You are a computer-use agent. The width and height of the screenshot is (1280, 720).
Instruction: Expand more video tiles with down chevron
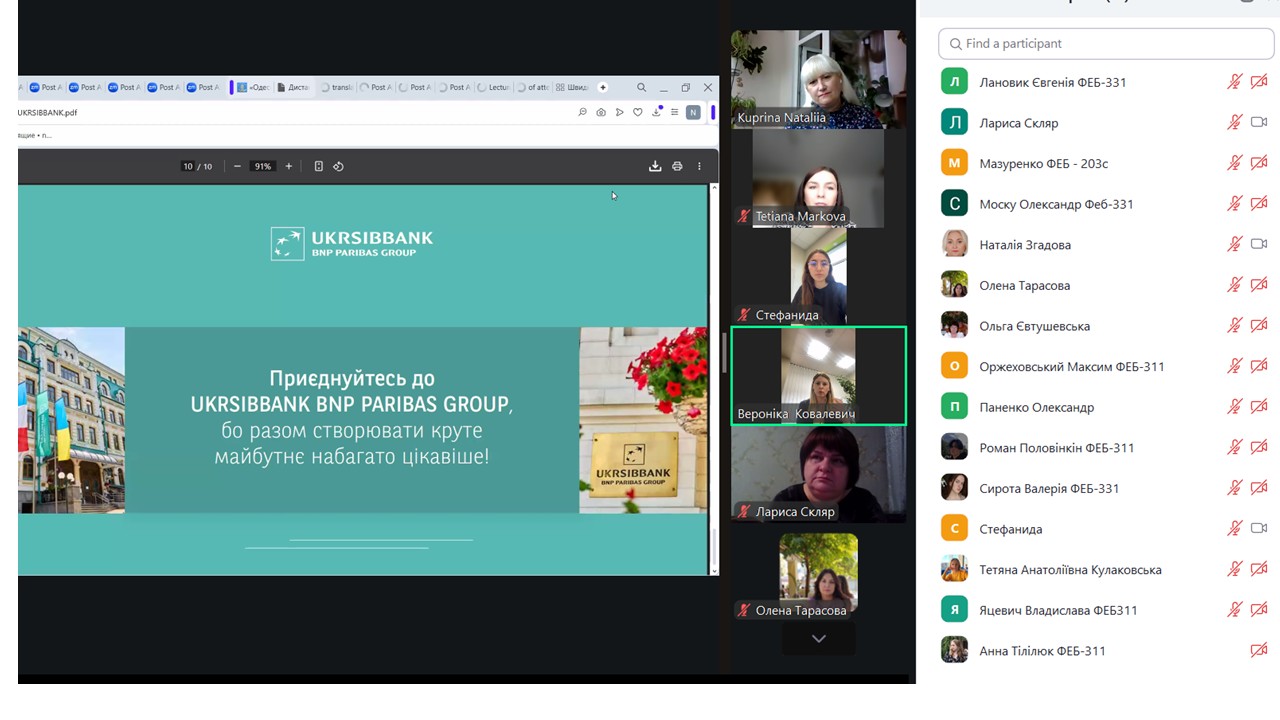[818, 638]
